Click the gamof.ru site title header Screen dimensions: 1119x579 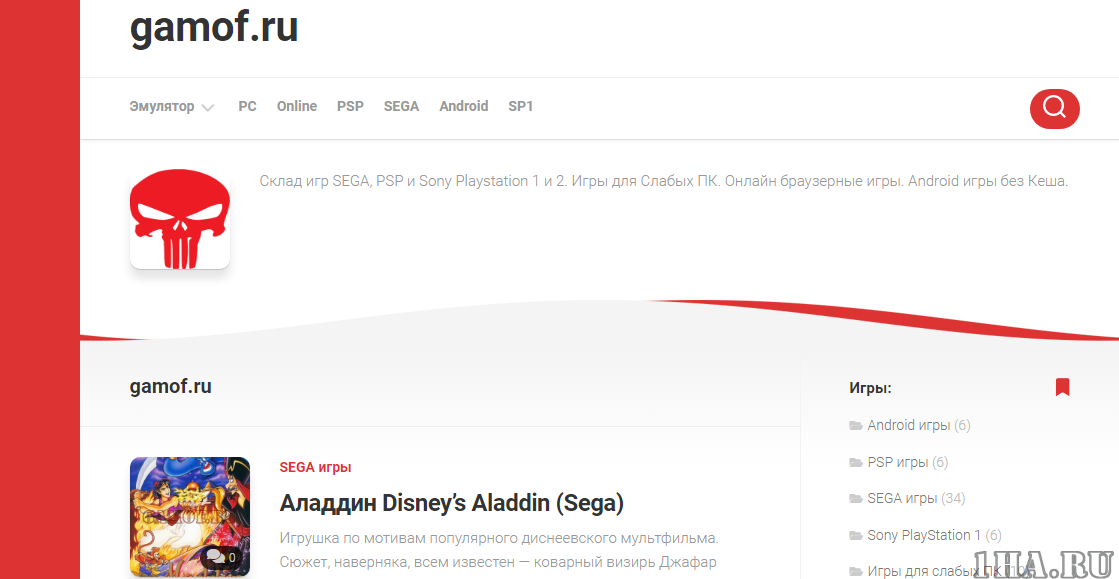(x=214, y=28)
